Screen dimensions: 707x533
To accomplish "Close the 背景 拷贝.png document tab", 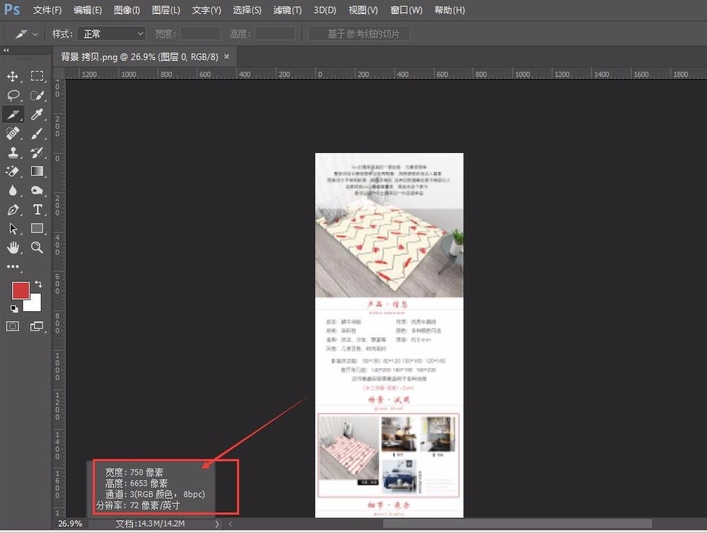I will point(227,57).
